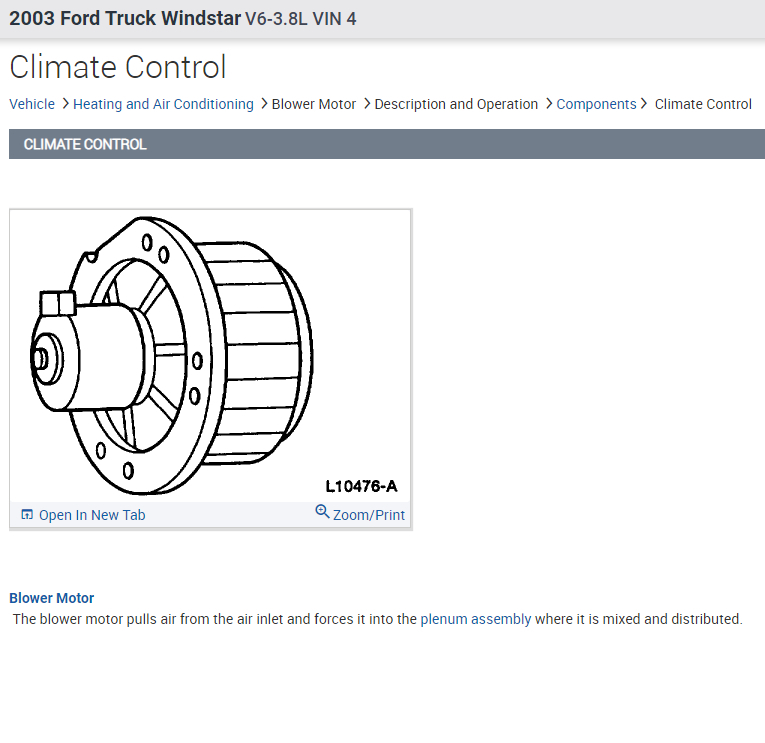
Task: Open the open-in-new-tab icon under diagram
Action: pyautogui.click(x=27, y=514)
